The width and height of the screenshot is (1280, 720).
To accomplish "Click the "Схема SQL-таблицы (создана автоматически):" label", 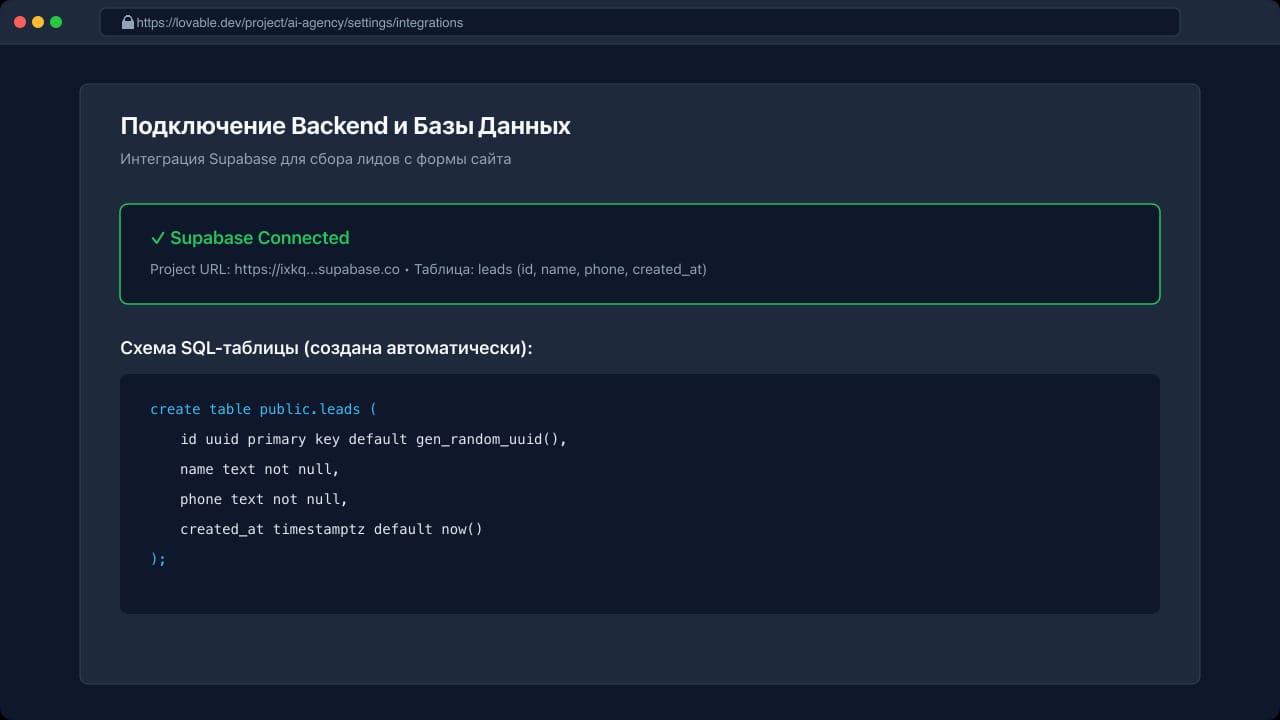I will [x=326, y=348].
